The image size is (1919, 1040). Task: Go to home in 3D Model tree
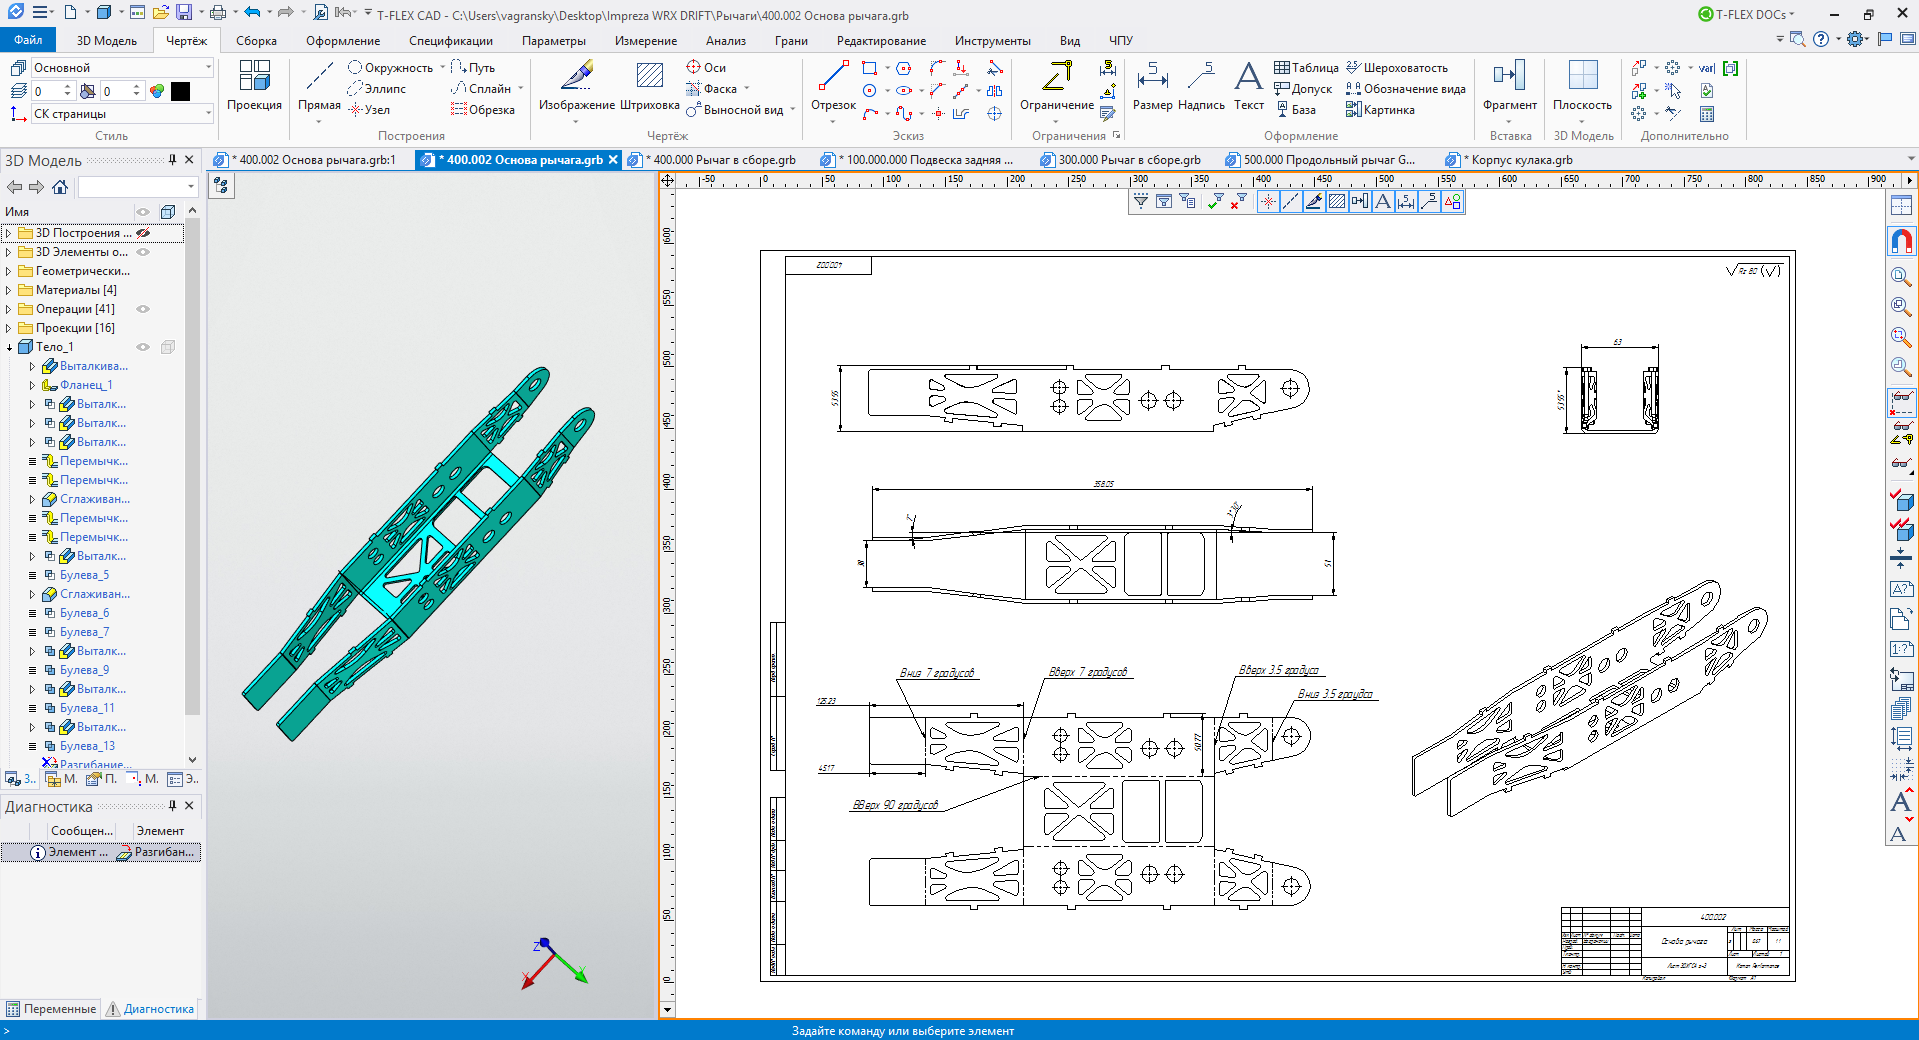pyautogui.click(x=60, y=187)
